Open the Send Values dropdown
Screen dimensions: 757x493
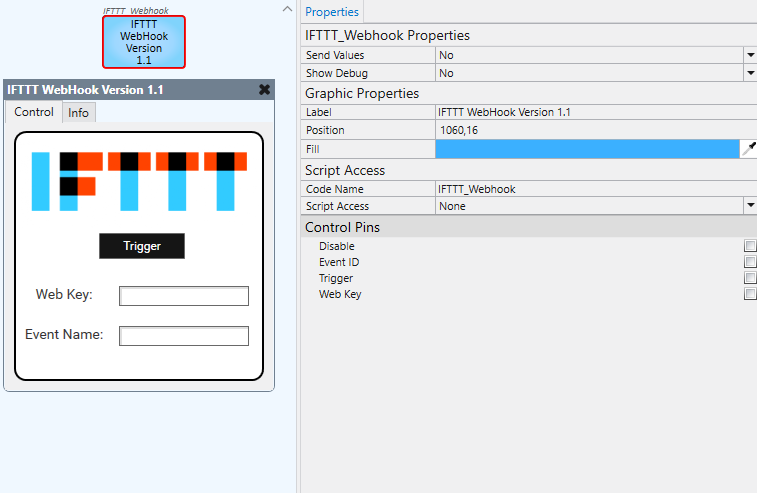(x=750, y=55)
